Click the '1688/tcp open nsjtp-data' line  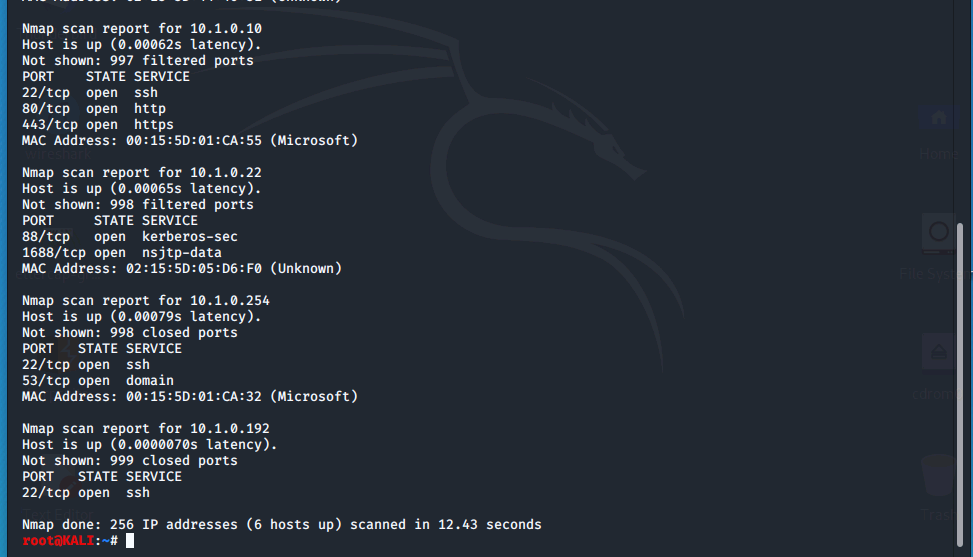pyautogui.click(x=122, y=253)
